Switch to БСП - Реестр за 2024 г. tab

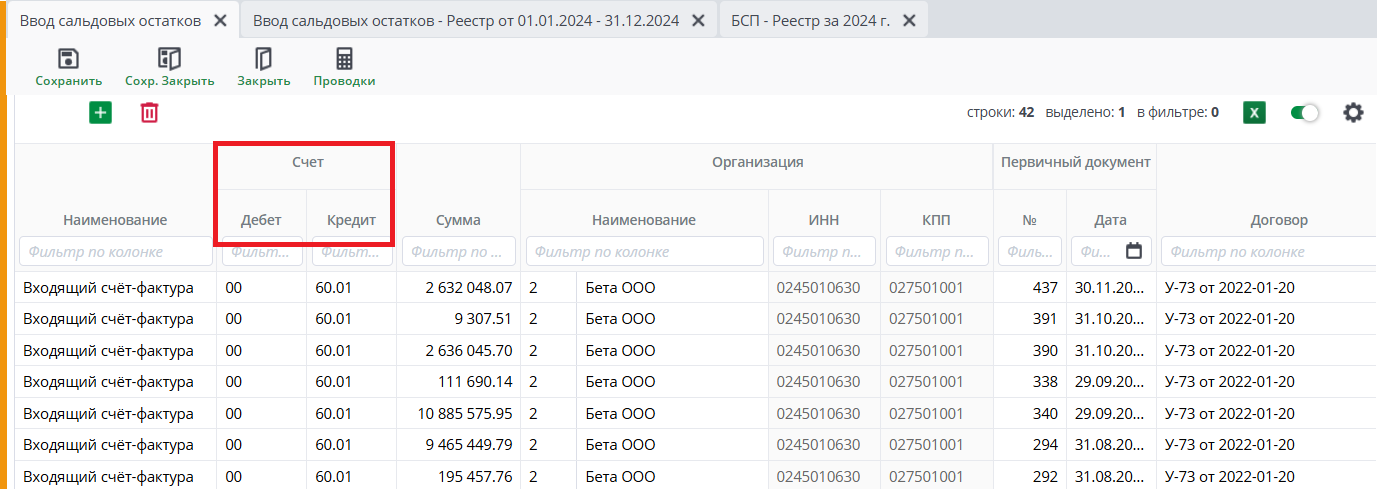pos(810,20)
